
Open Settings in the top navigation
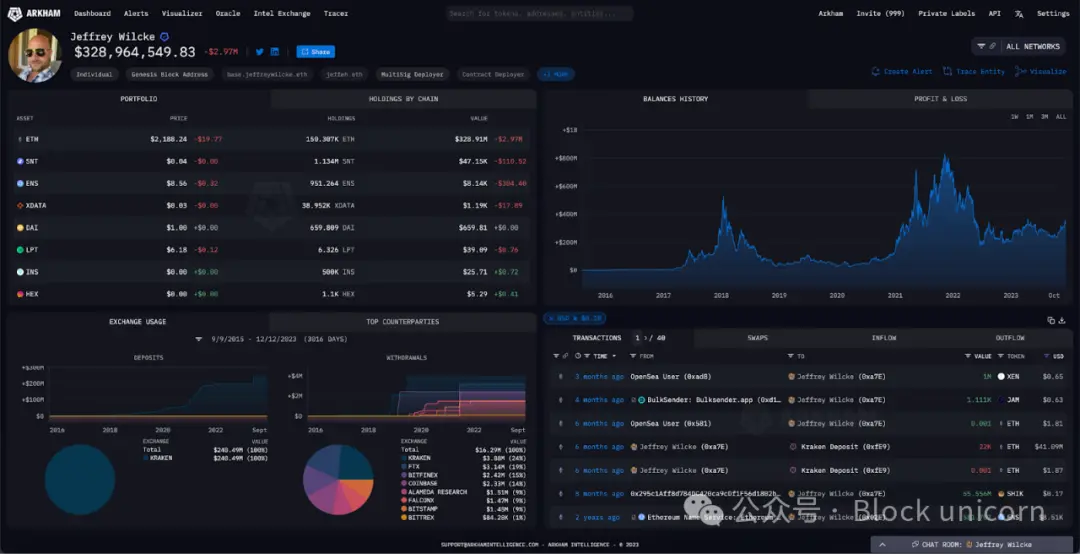click(x=1052, y=14)
